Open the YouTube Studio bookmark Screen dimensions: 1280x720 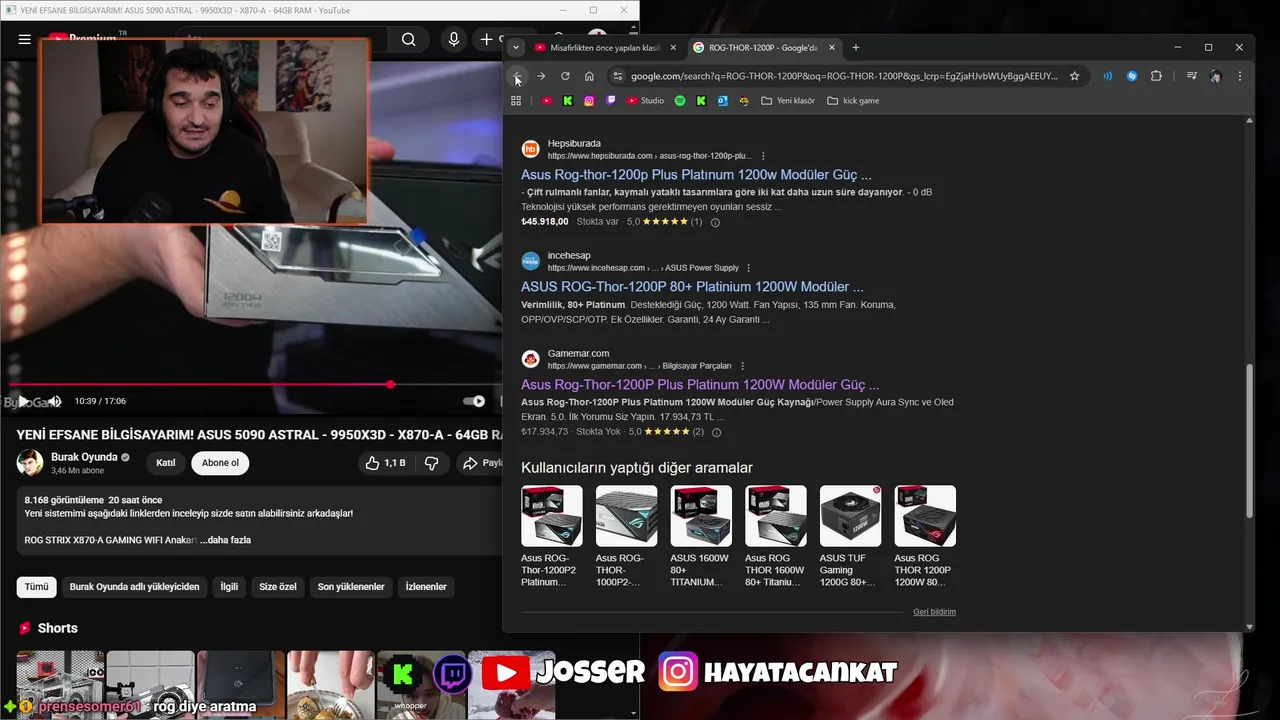pyautogui.click(x=646, y=100)
